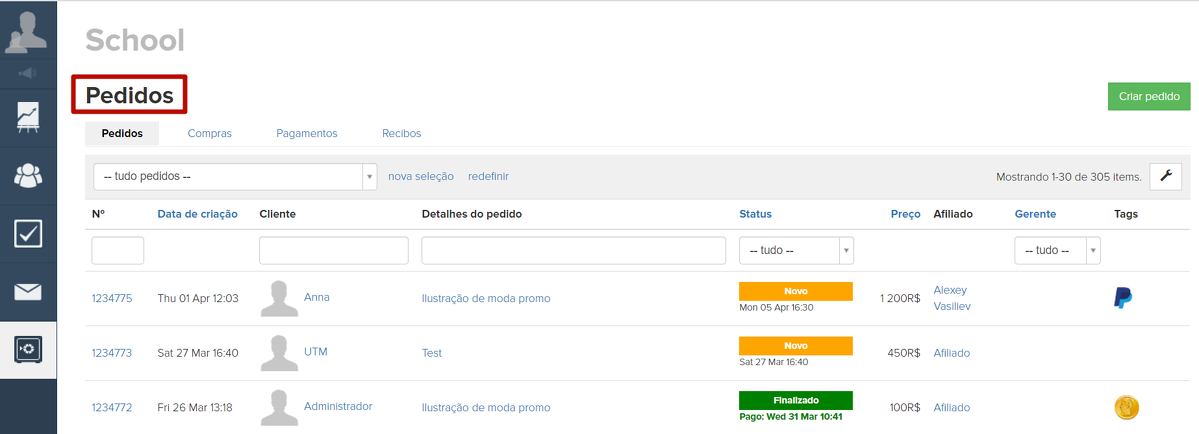The width and height of the screenshot is (1199, 434).
Task: Open the tasks checkmark sidebar icon
Action: click(28, 234)
